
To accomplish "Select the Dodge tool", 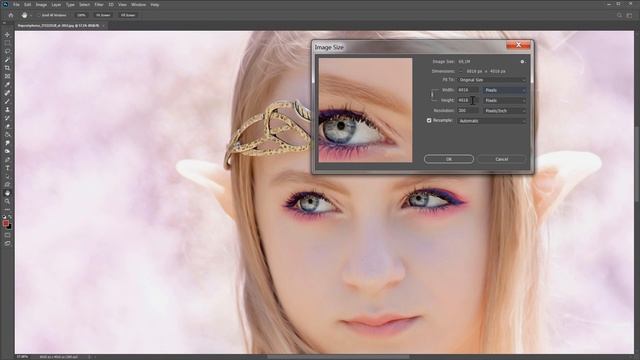I will tap(7, 151).
